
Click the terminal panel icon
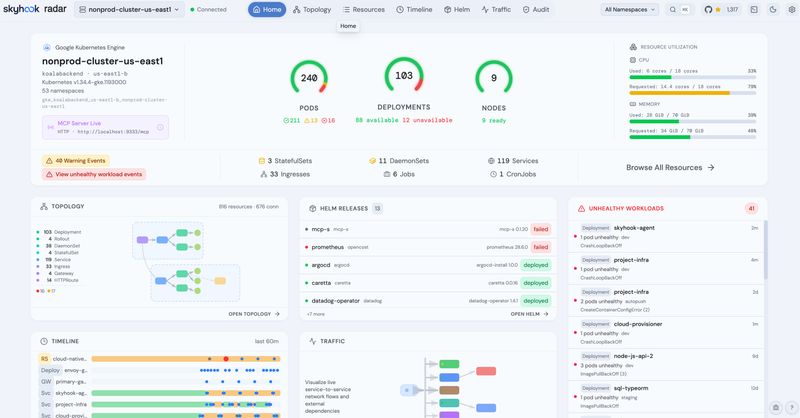tap(754, 9)
